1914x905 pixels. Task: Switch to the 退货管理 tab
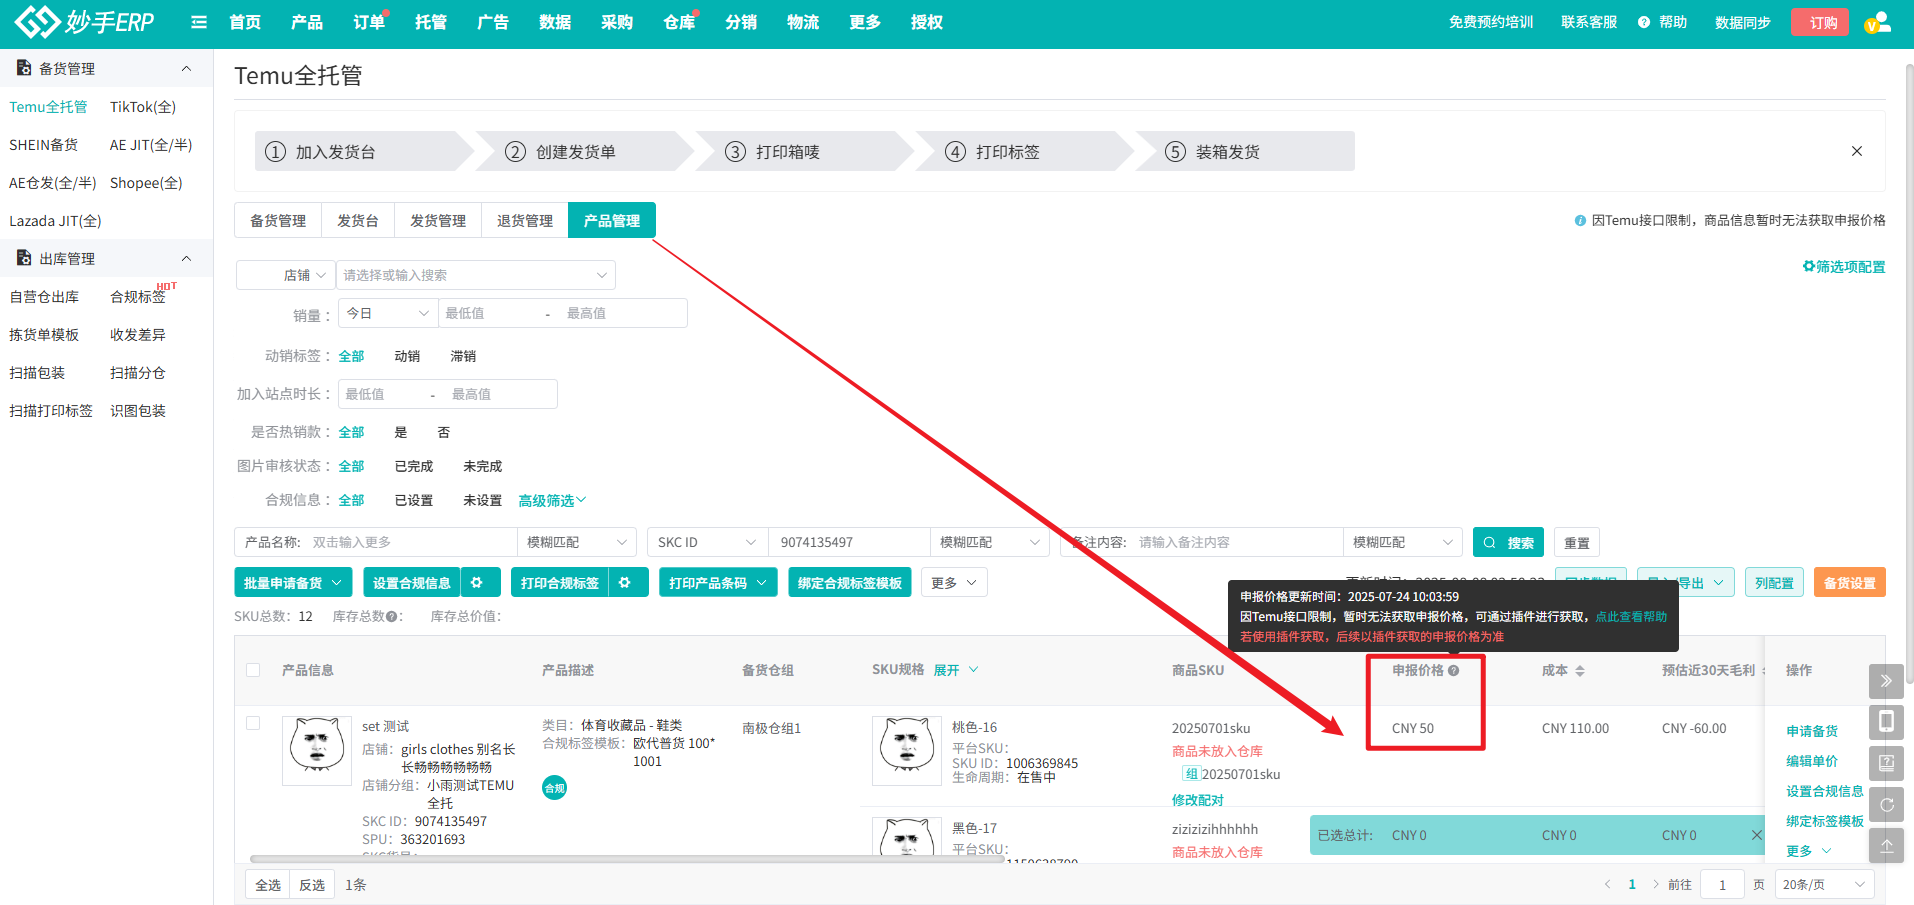pyautogui.click(x=525, y=221)
